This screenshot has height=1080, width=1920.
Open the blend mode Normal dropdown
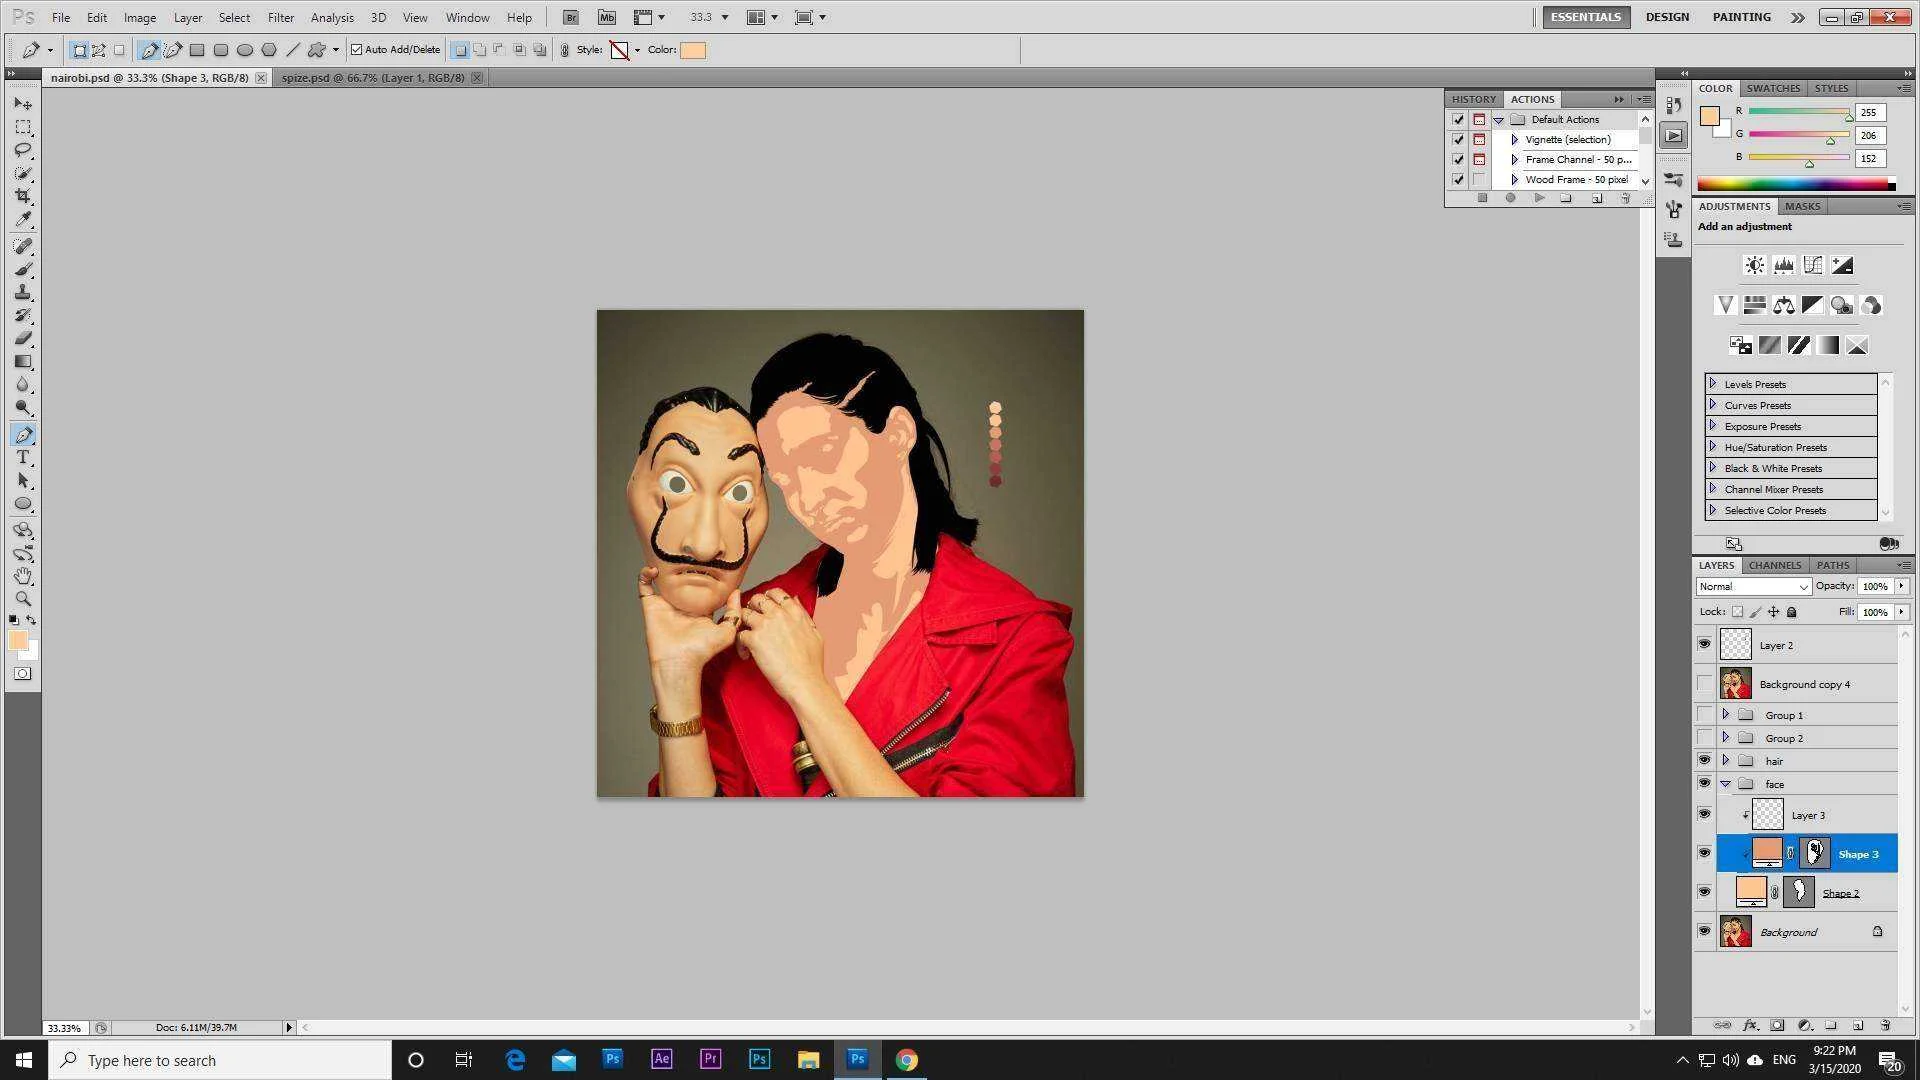point(1754,587)
